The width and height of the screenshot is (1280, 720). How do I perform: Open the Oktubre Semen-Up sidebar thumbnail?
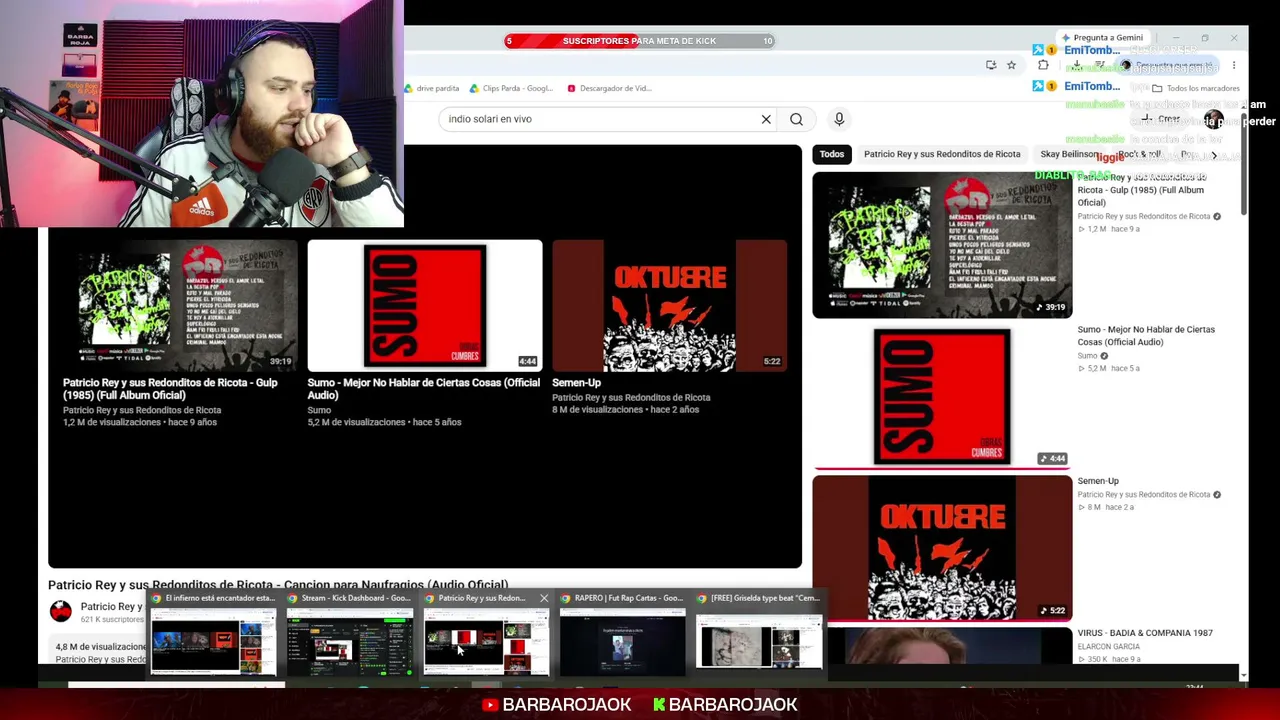942,548
